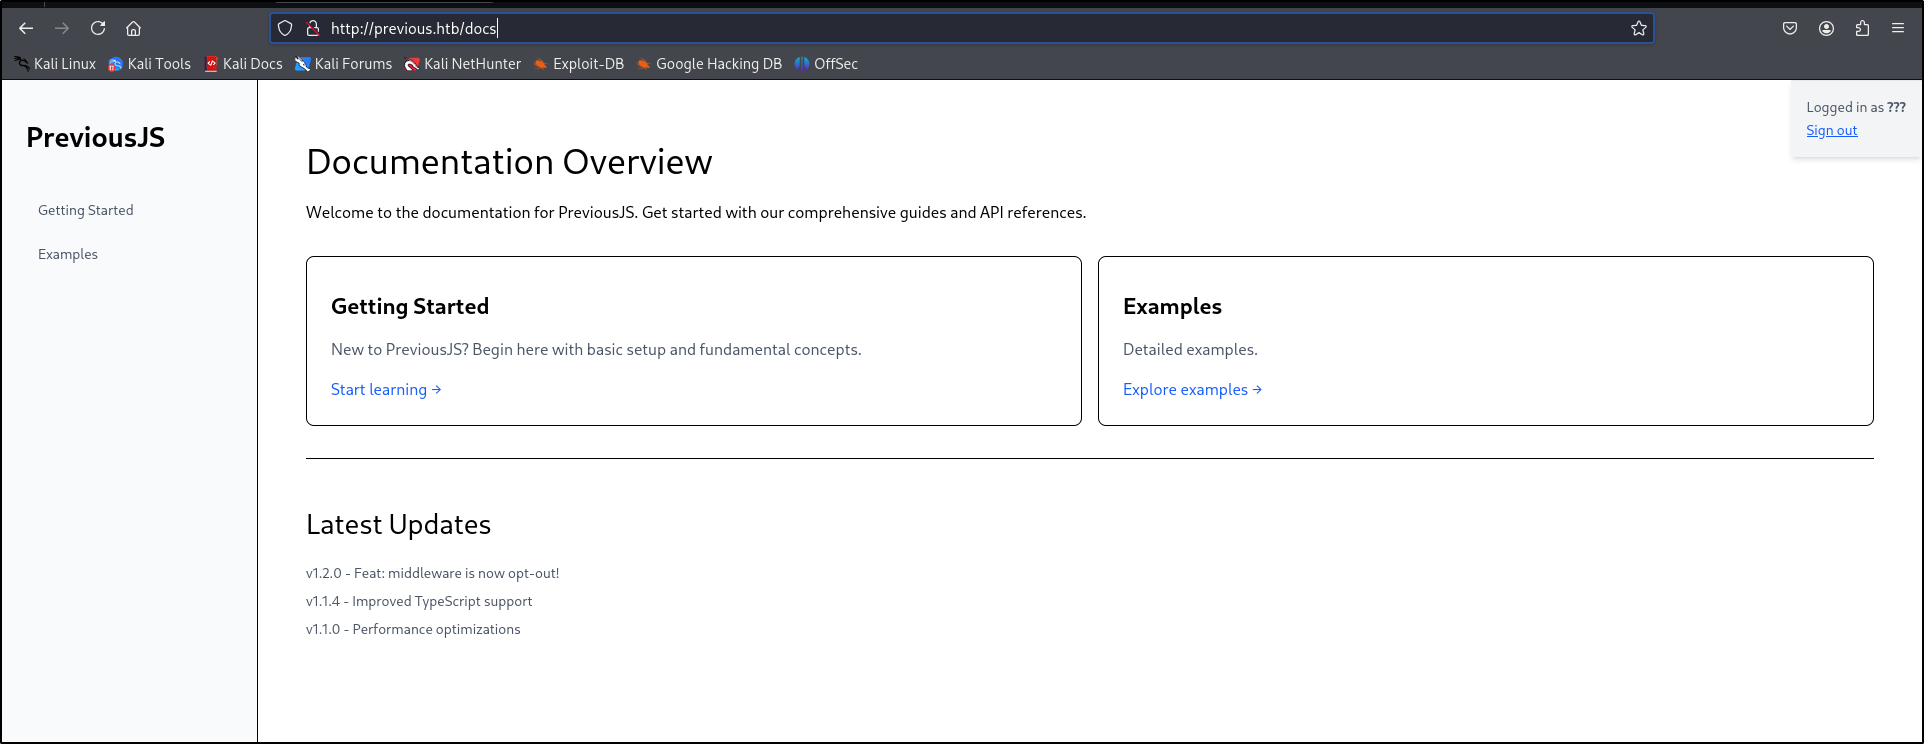Open the Firefox account icon
The height and width of the screenshot is (744, 1924).
click(1826, 28)
